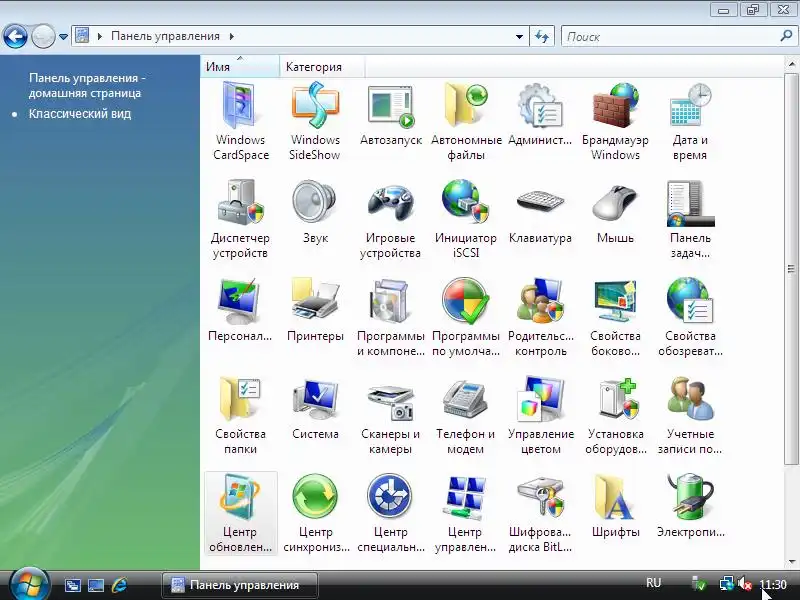Screen dimensions: 800x600
Task: Click Панель управления breadcrumb in address bar
Action: 165,36
